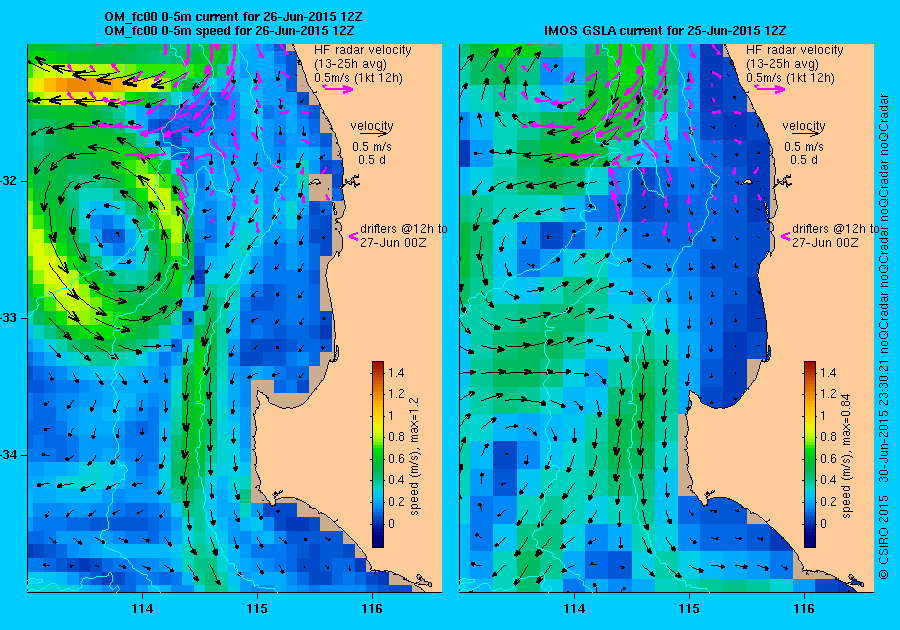Click the small island near -32 on right map
The width and height of the screenshot is (900, 630).
[747, 182]
